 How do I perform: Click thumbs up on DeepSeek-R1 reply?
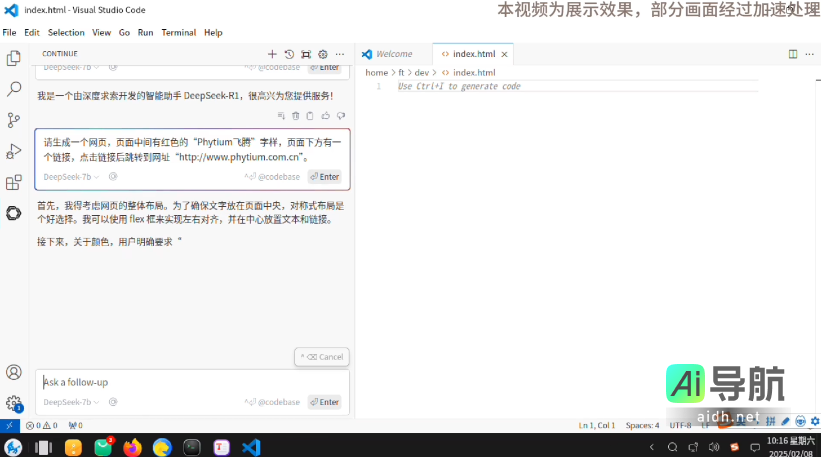tap(326, 116)
